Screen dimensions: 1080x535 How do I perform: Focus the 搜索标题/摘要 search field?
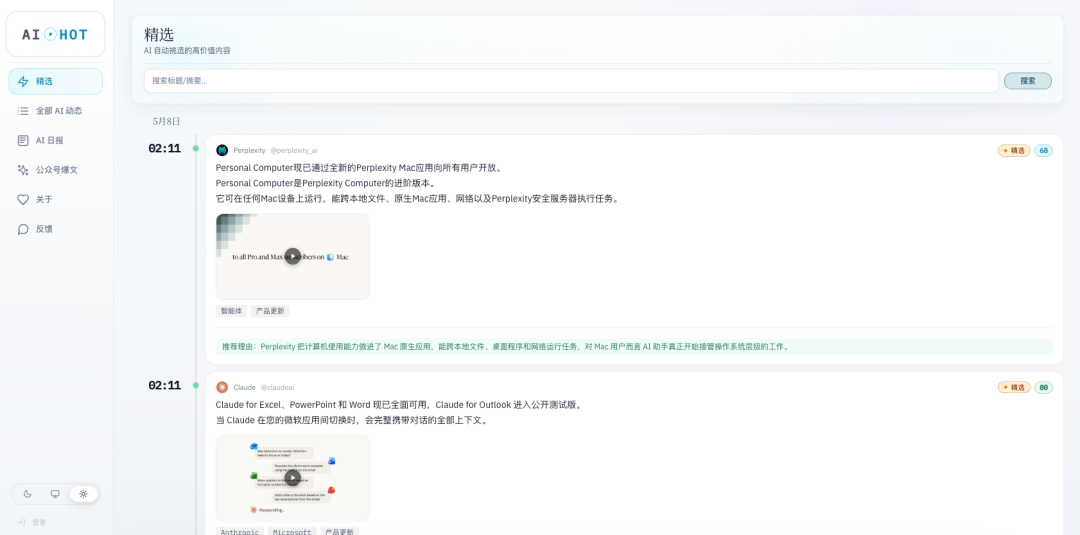pyautogui.click(x=571, y=81)
